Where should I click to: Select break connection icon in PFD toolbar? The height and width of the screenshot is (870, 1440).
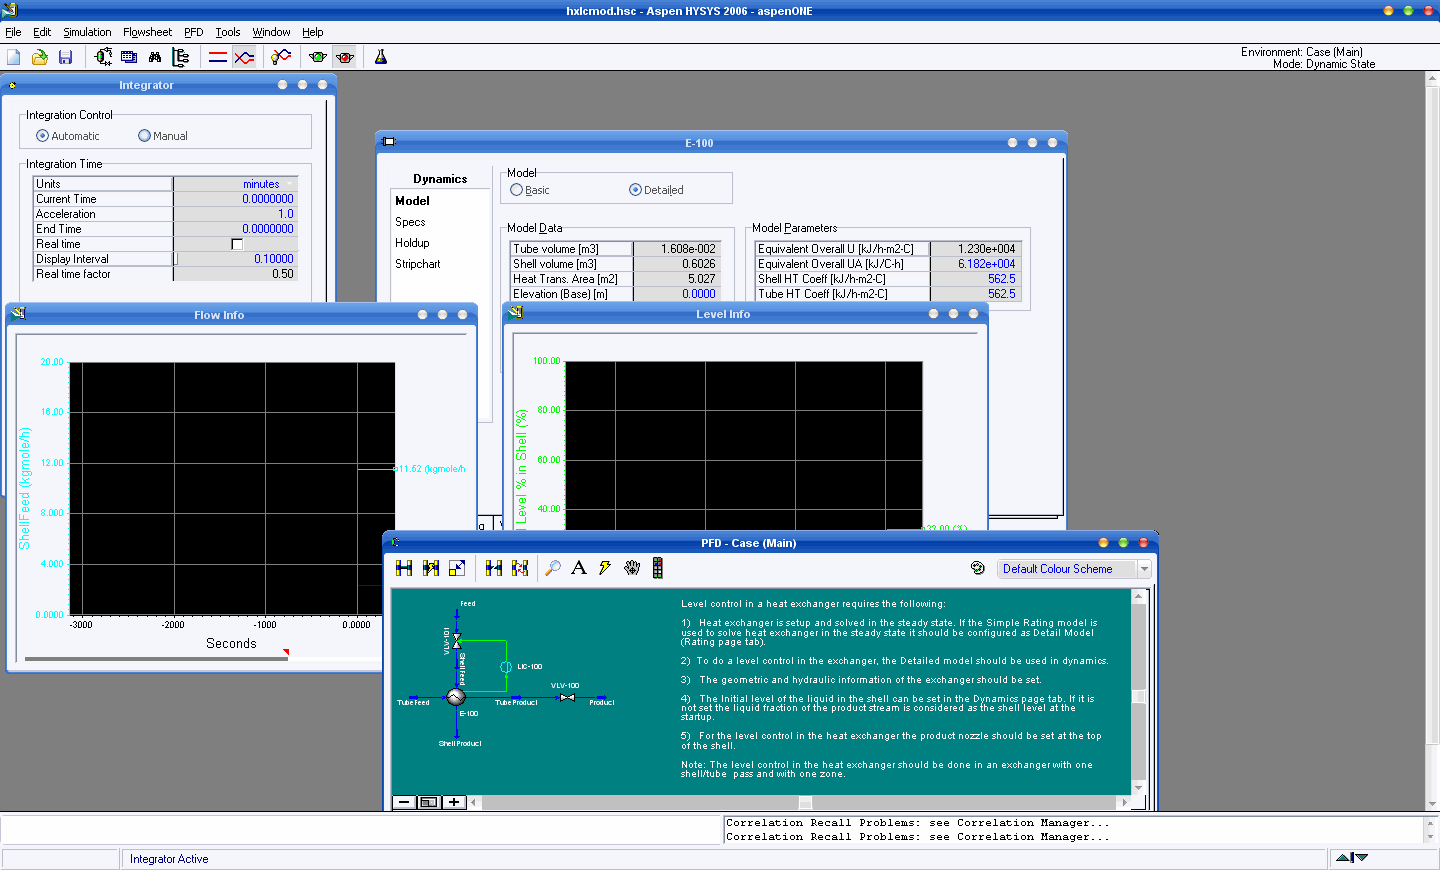click(x=494, y=568)
